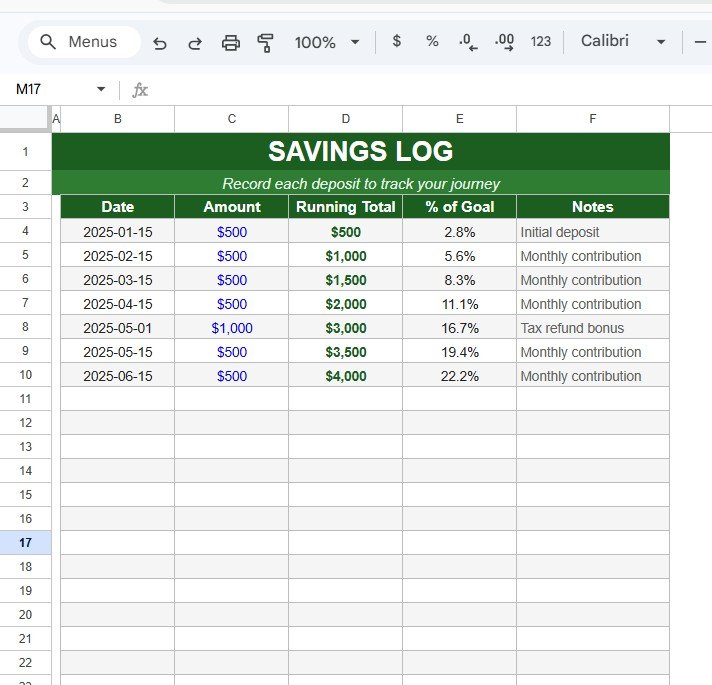The width and height of the screenshot is (712, 685).
Task: Open the 123 more number formats menu
Action: (x=541, y=42)
